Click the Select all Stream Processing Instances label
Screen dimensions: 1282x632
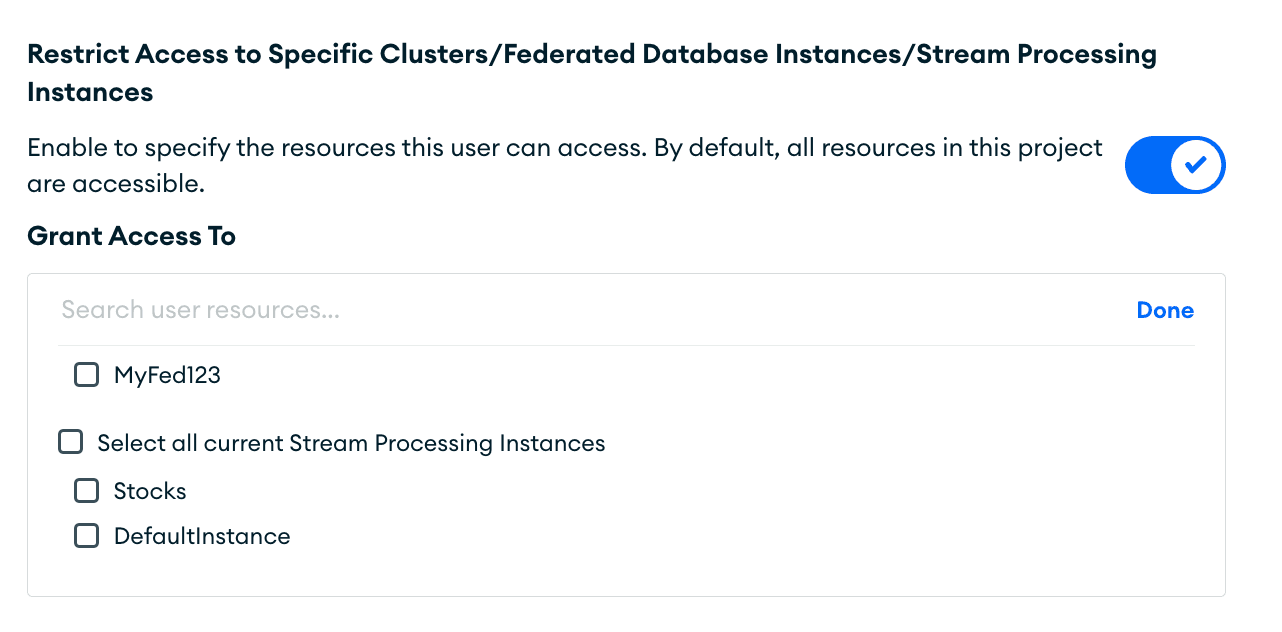(351, 443)
